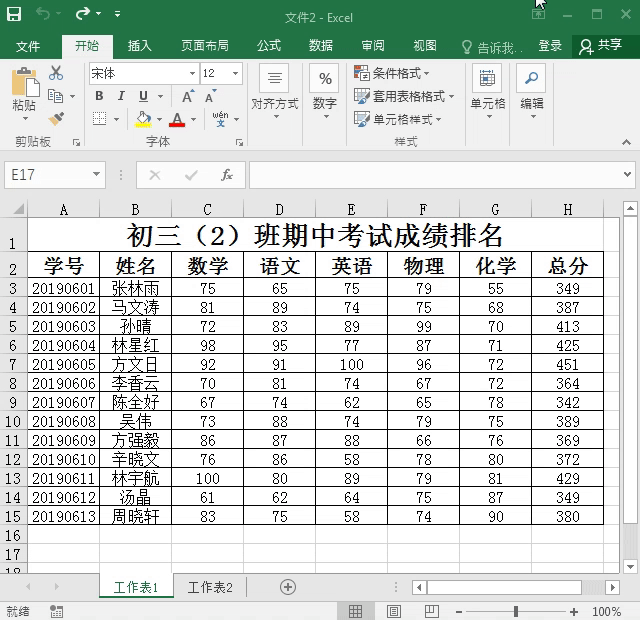Click the Redo arrow icon
Screen dimensions: 640x620
pos(82,14)
